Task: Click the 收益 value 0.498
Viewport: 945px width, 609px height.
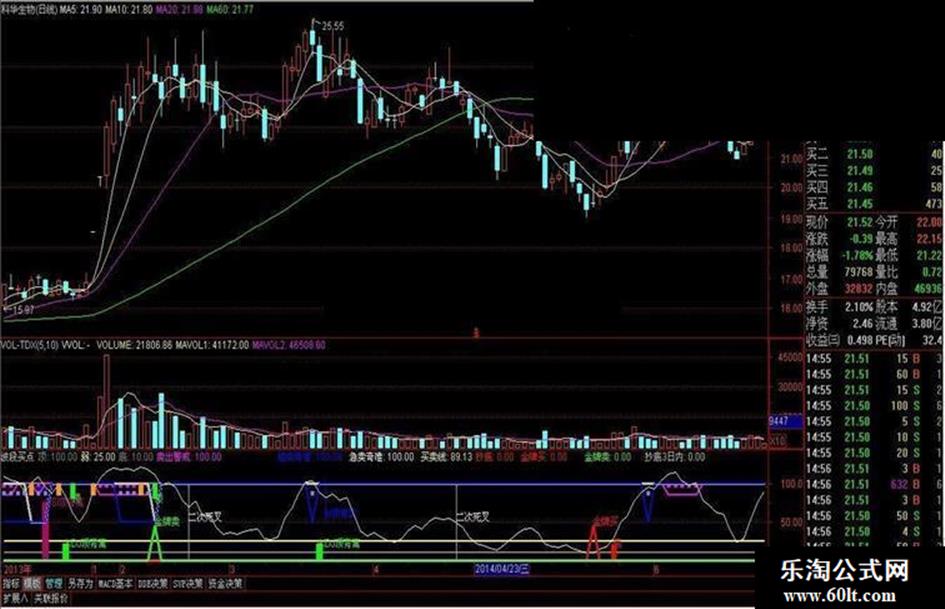Action: 859,341
